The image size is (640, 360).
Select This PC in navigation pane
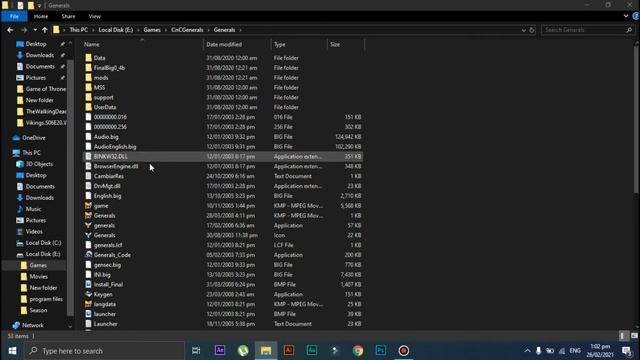(31, 153)
